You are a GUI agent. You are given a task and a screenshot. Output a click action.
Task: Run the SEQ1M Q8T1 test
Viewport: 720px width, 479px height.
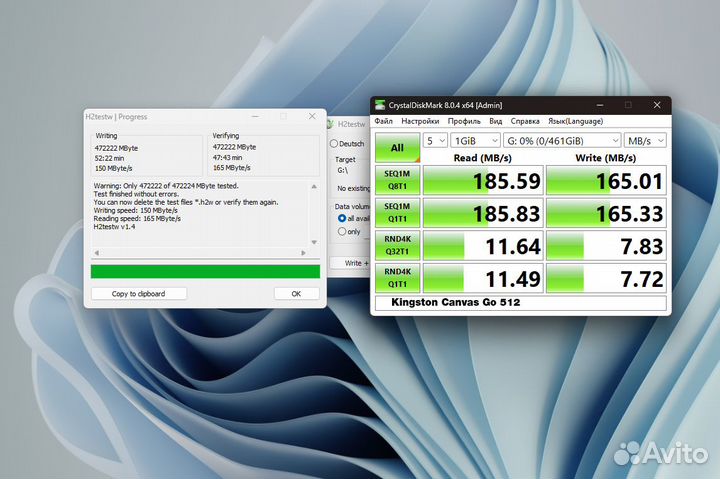[397, 180]
